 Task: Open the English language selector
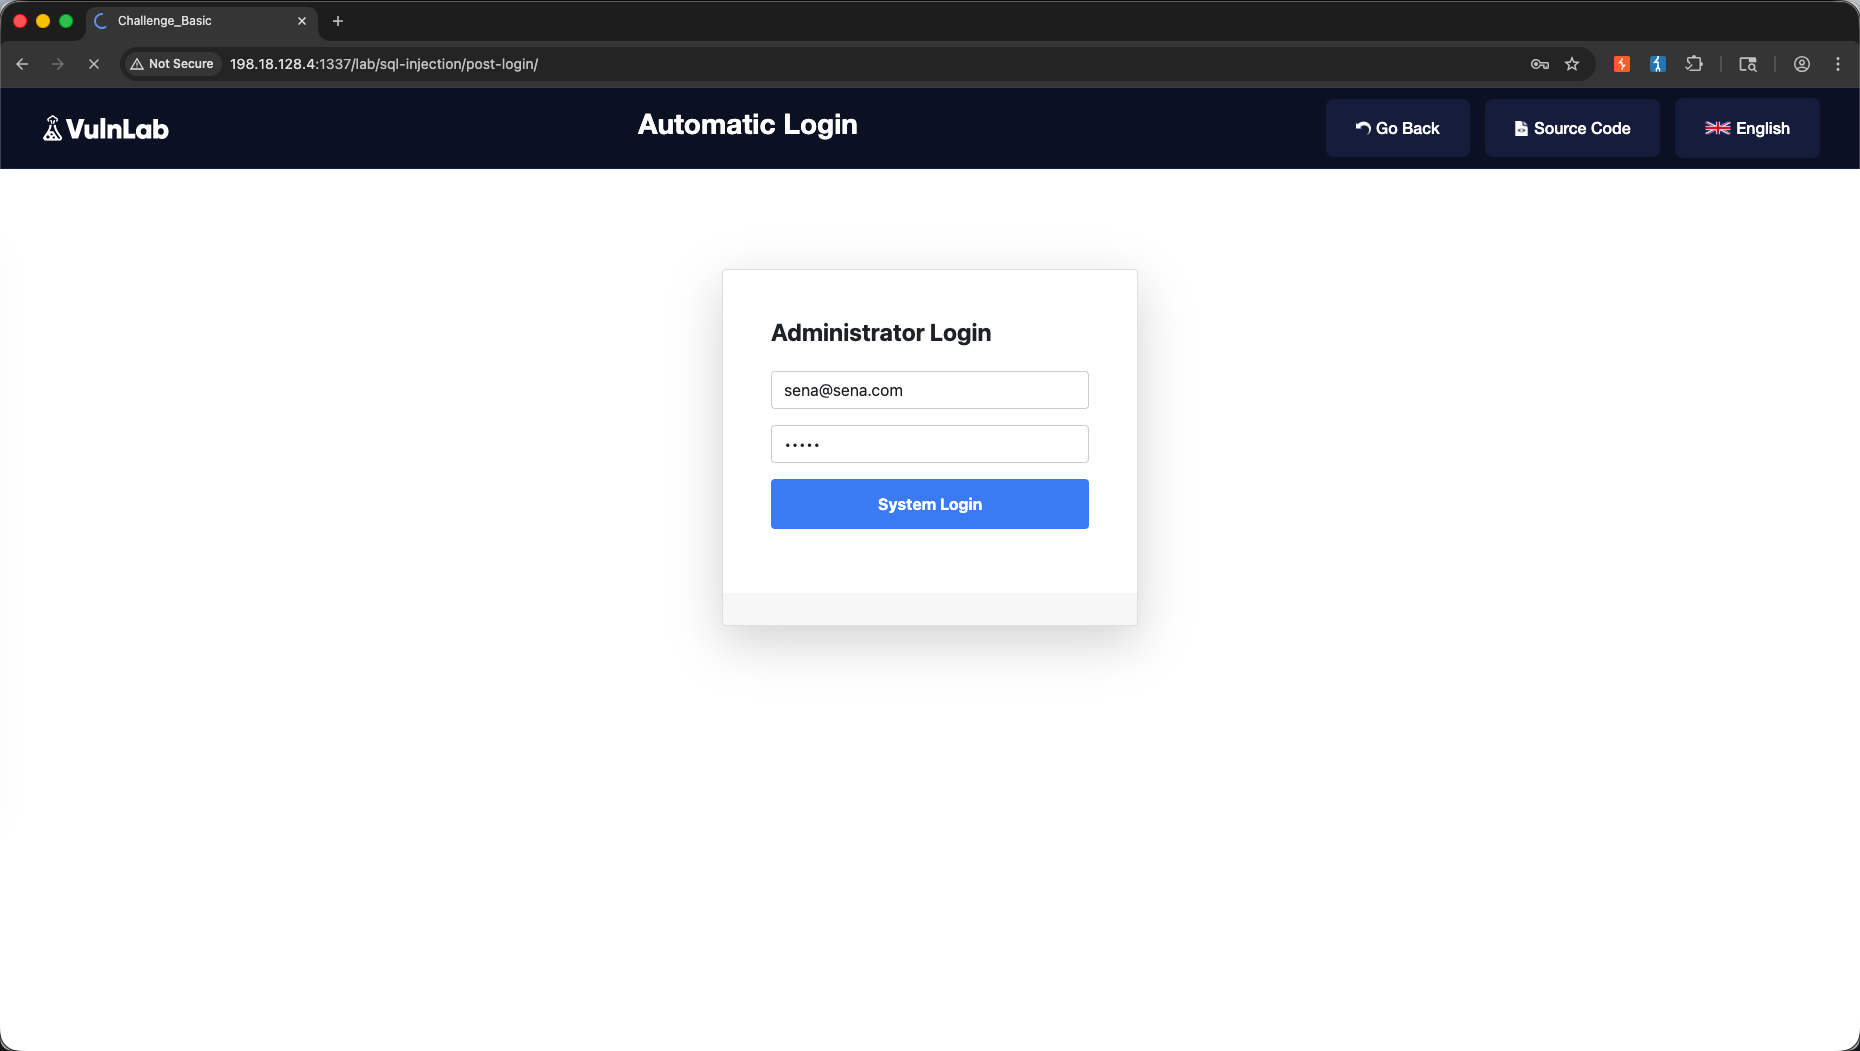[1747, 128]
